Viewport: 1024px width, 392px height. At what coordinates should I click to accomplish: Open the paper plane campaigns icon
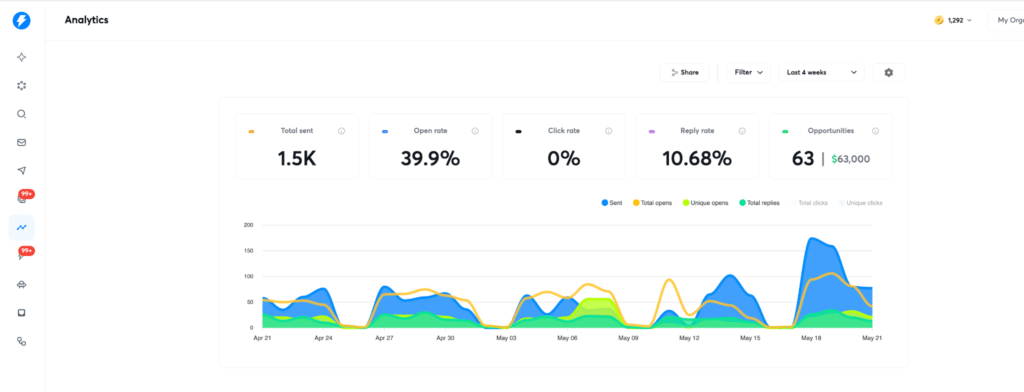[22, 171]
